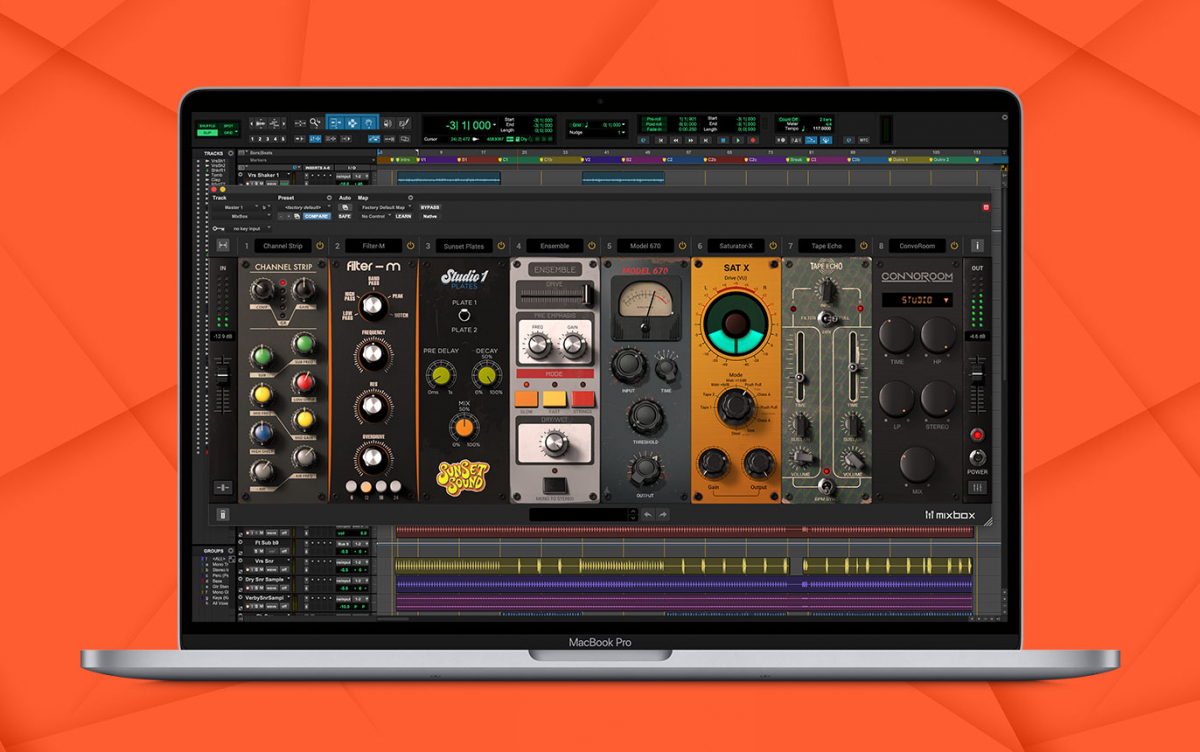The height and width of the screenshot is (752, 1200).
Task: Select the Zoomer tool in Pro Tools toolbar
Action: coord(316,122)
